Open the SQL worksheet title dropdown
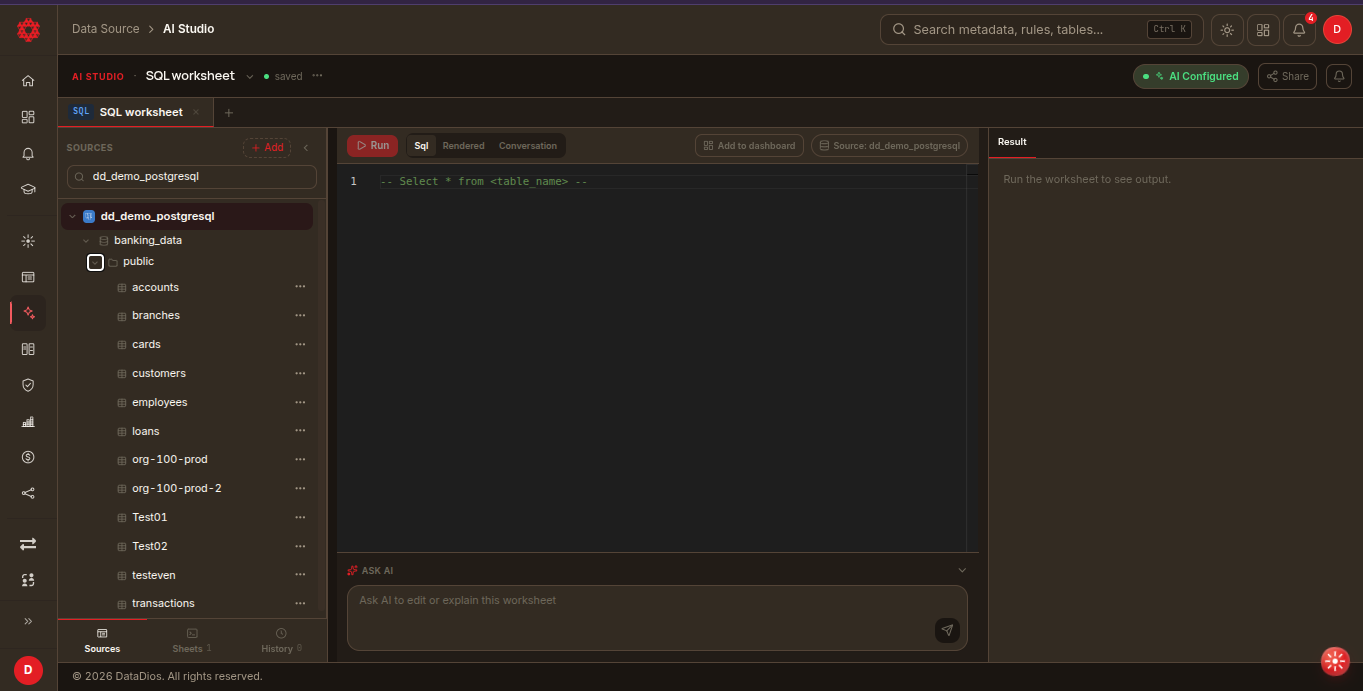Image resolution: width=1363 pixels, height=691 pixels. [x=250, y=77]
